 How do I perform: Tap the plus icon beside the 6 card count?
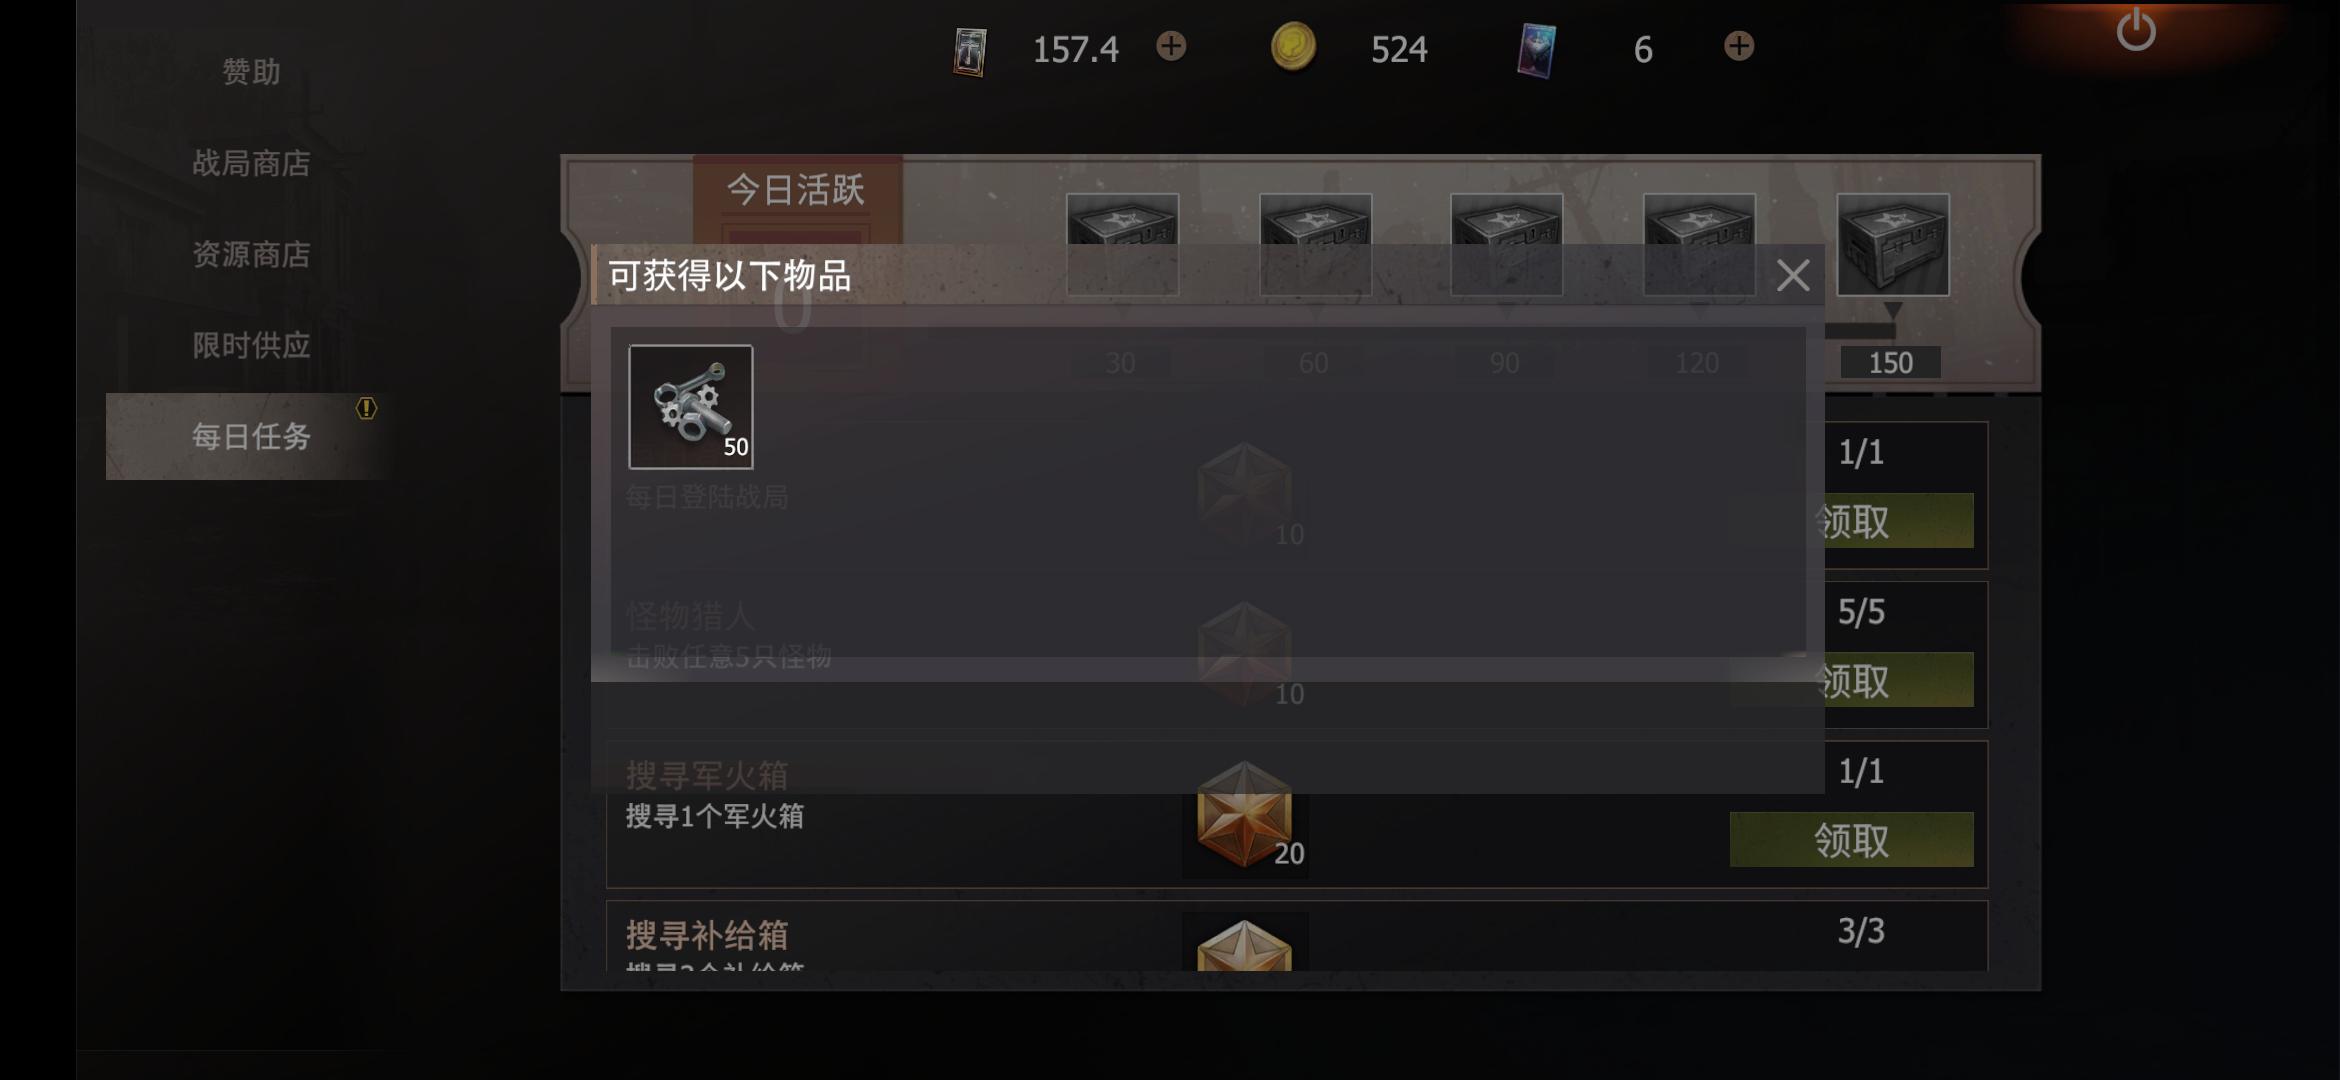[1739, 46]
